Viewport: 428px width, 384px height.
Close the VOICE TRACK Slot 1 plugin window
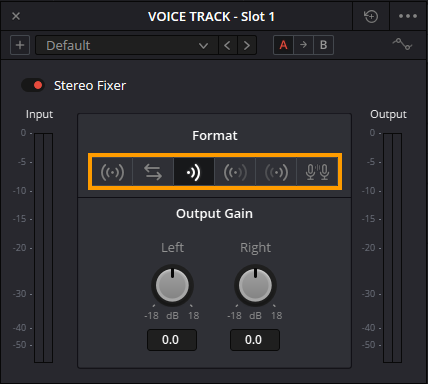pyautogui.click(x=16, y=16)
